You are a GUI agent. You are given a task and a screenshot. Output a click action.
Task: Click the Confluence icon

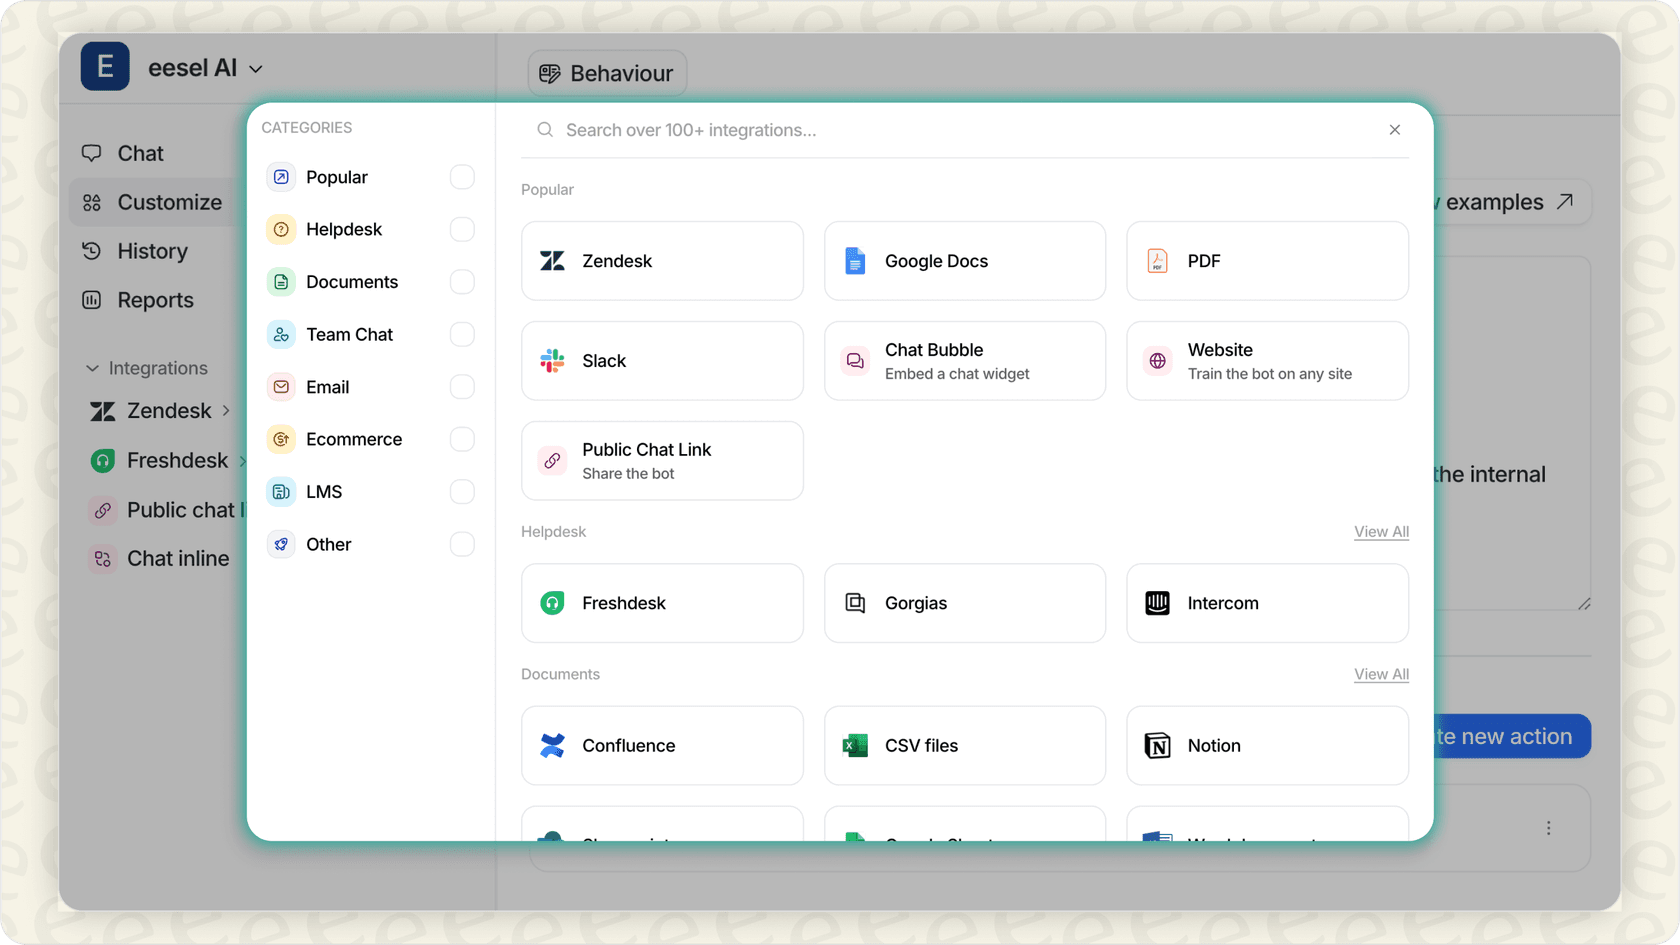point(552,745)
